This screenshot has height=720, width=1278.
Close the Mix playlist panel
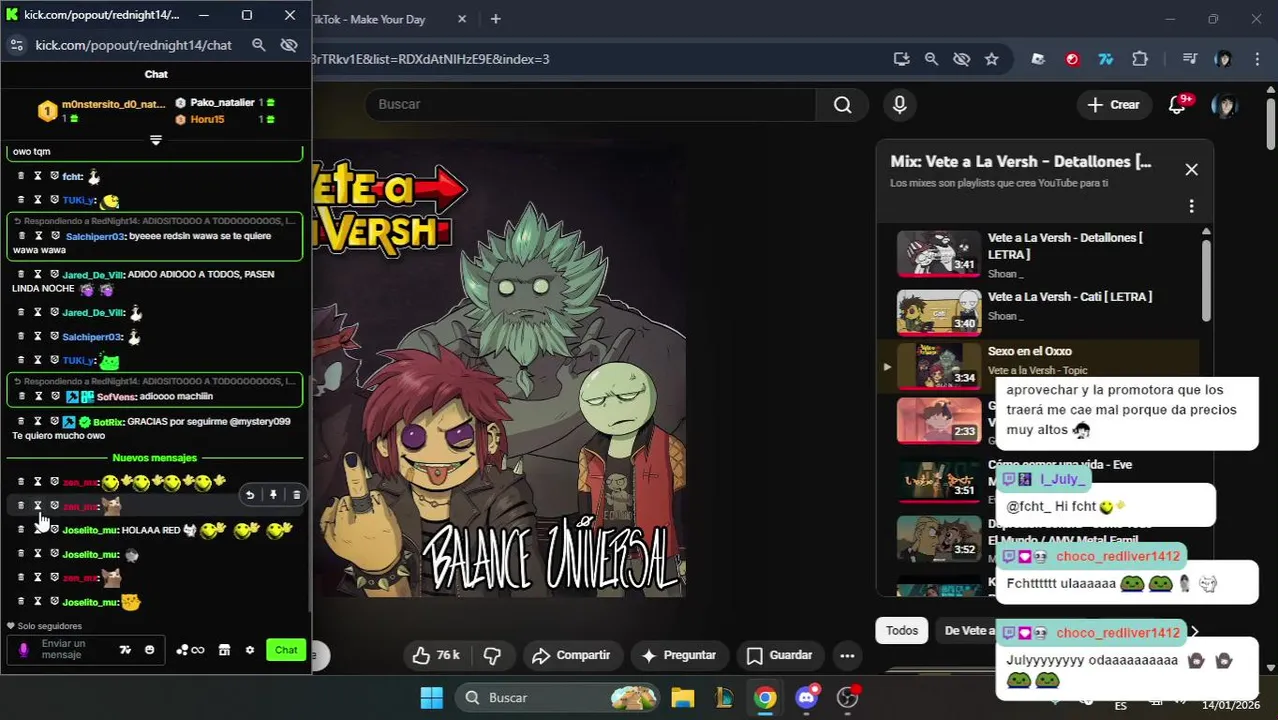tap(1191, 170)
